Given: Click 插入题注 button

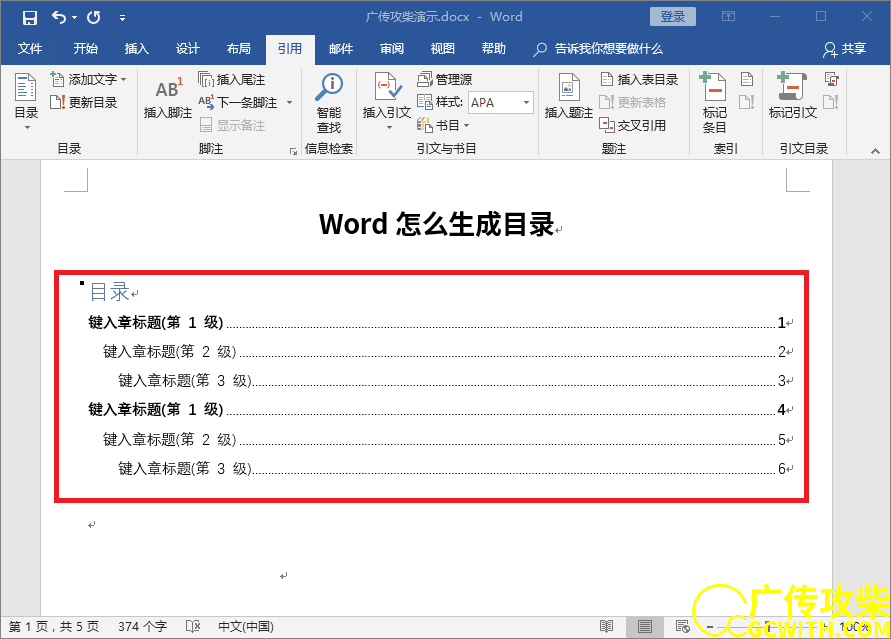Looking at the screenshot, I should coord(569,97).
